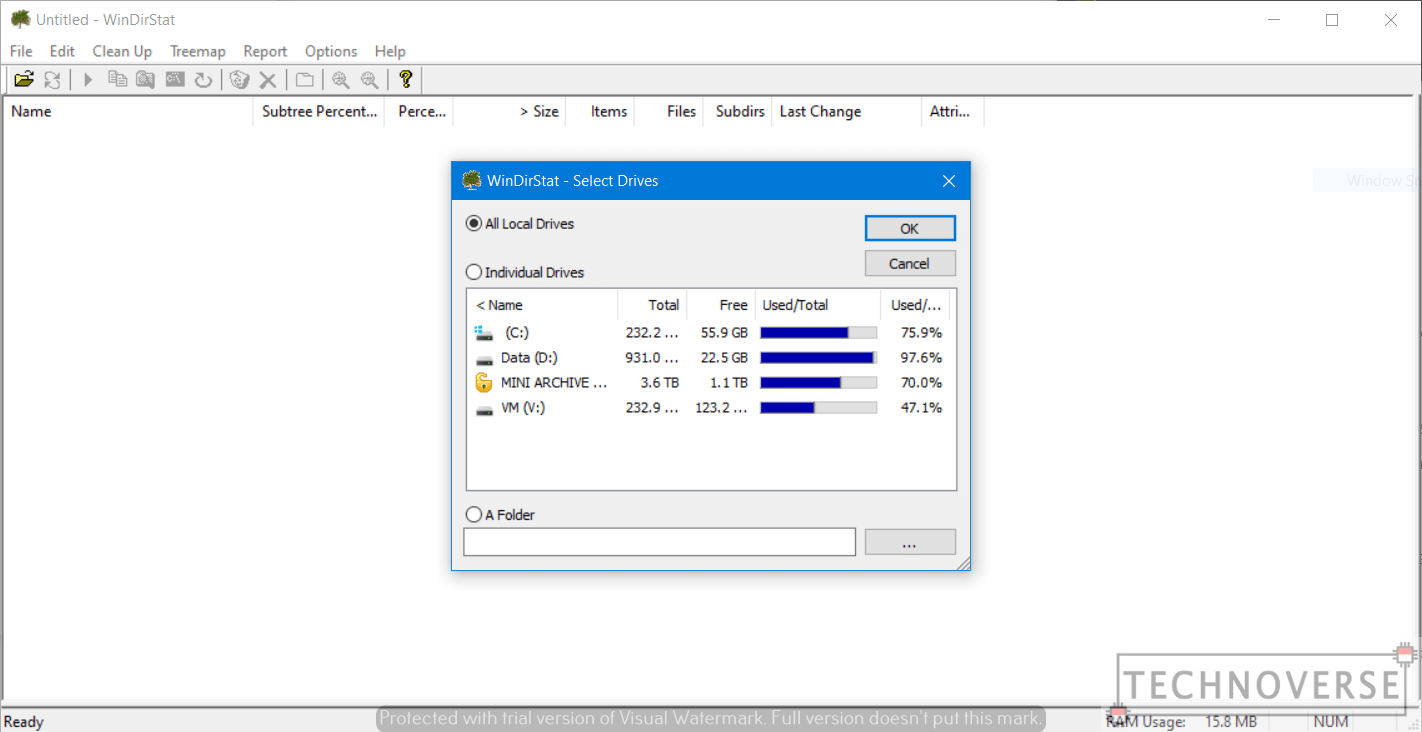This screenshot has height=732, width=1422.
Task: Click the C: drive Windows icon
Action: [484, 333]
